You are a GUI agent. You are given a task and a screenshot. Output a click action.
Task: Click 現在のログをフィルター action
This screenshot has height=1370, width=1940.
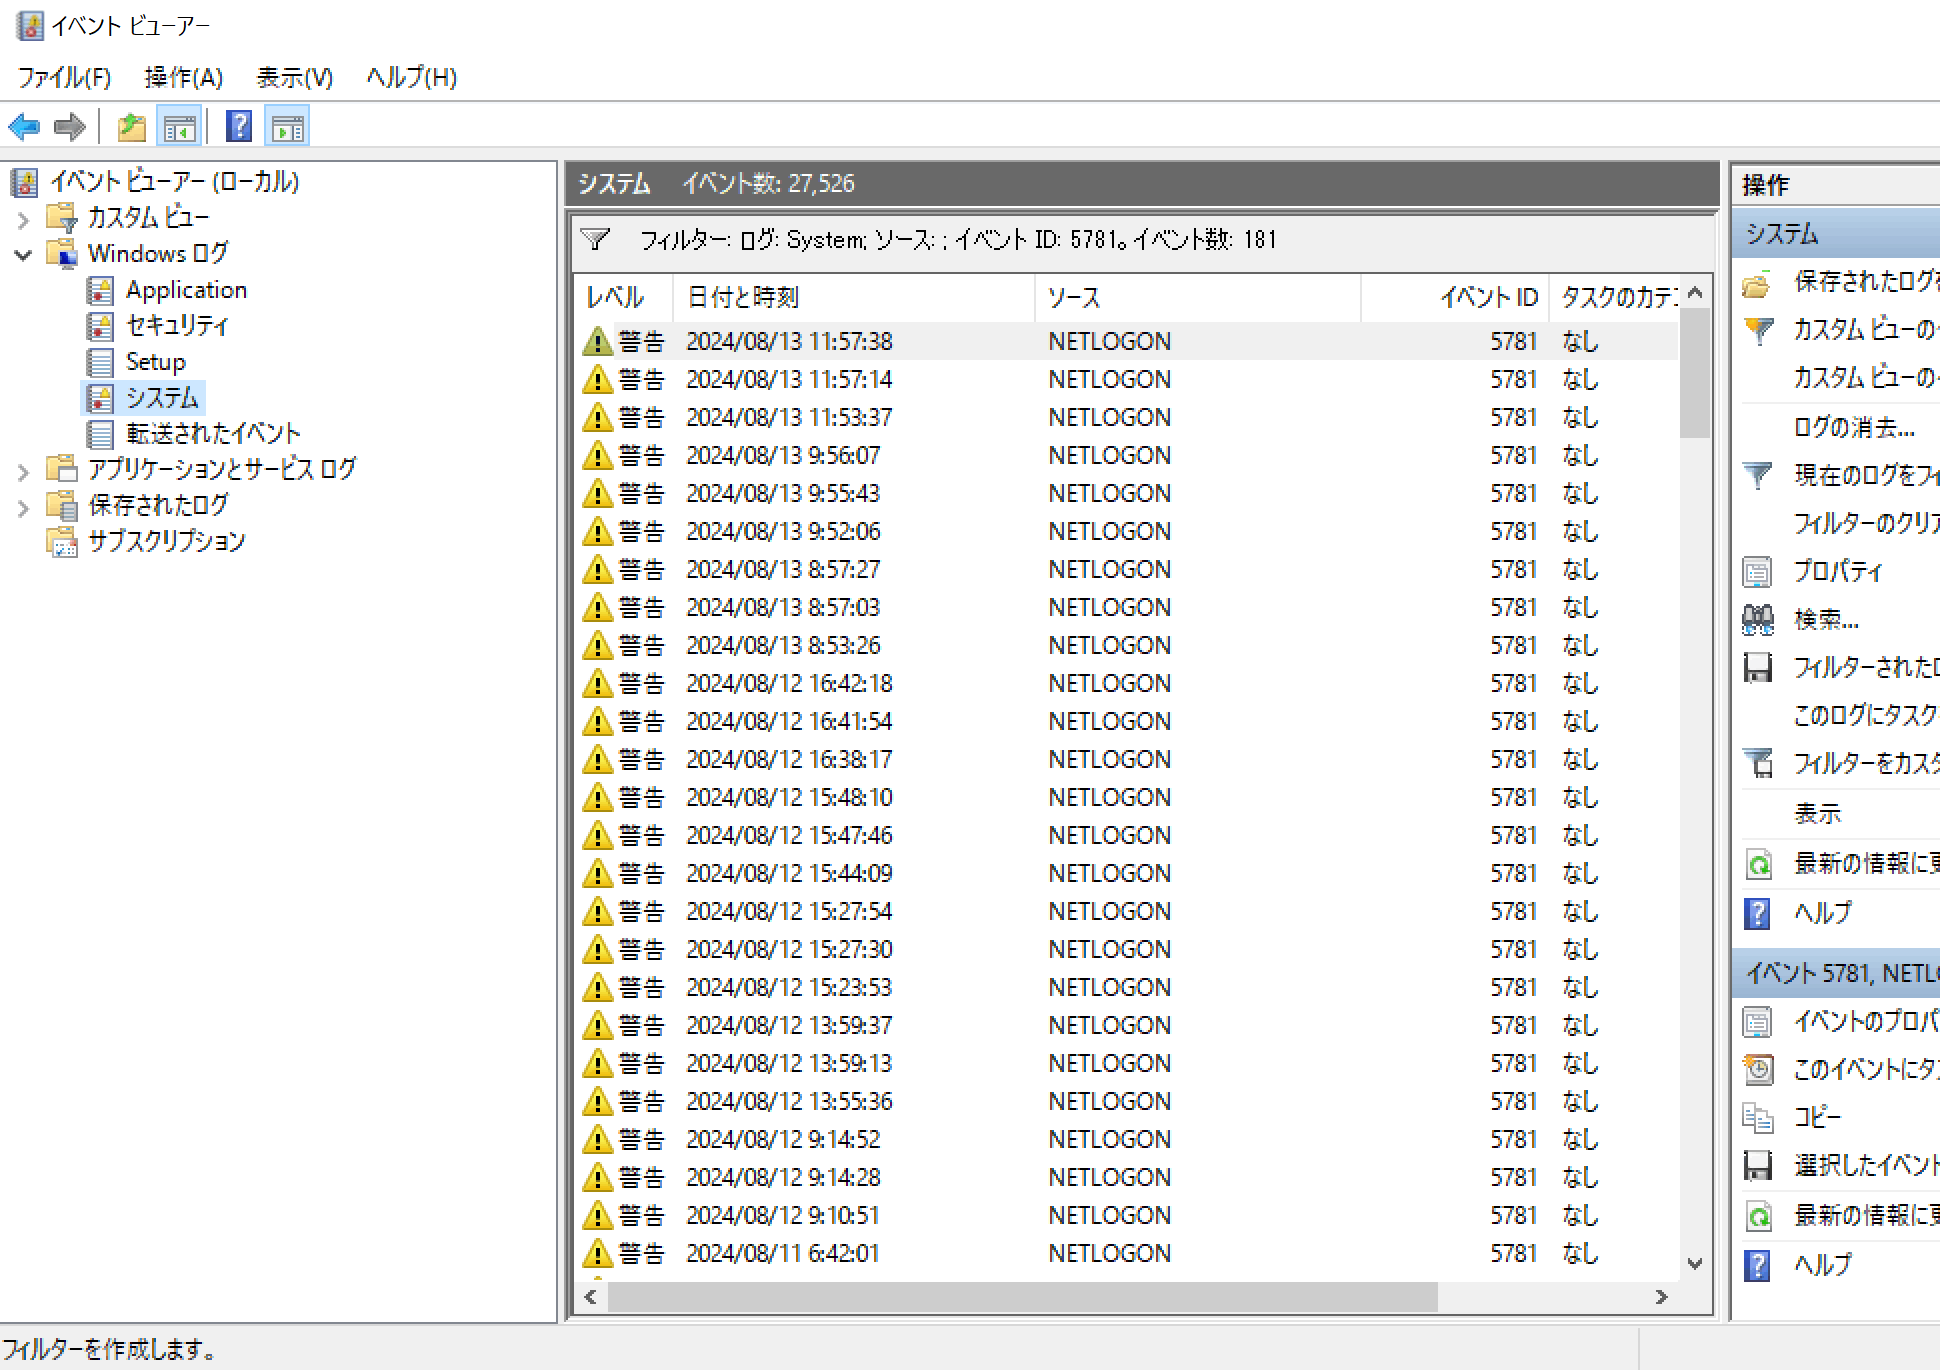1866,476
